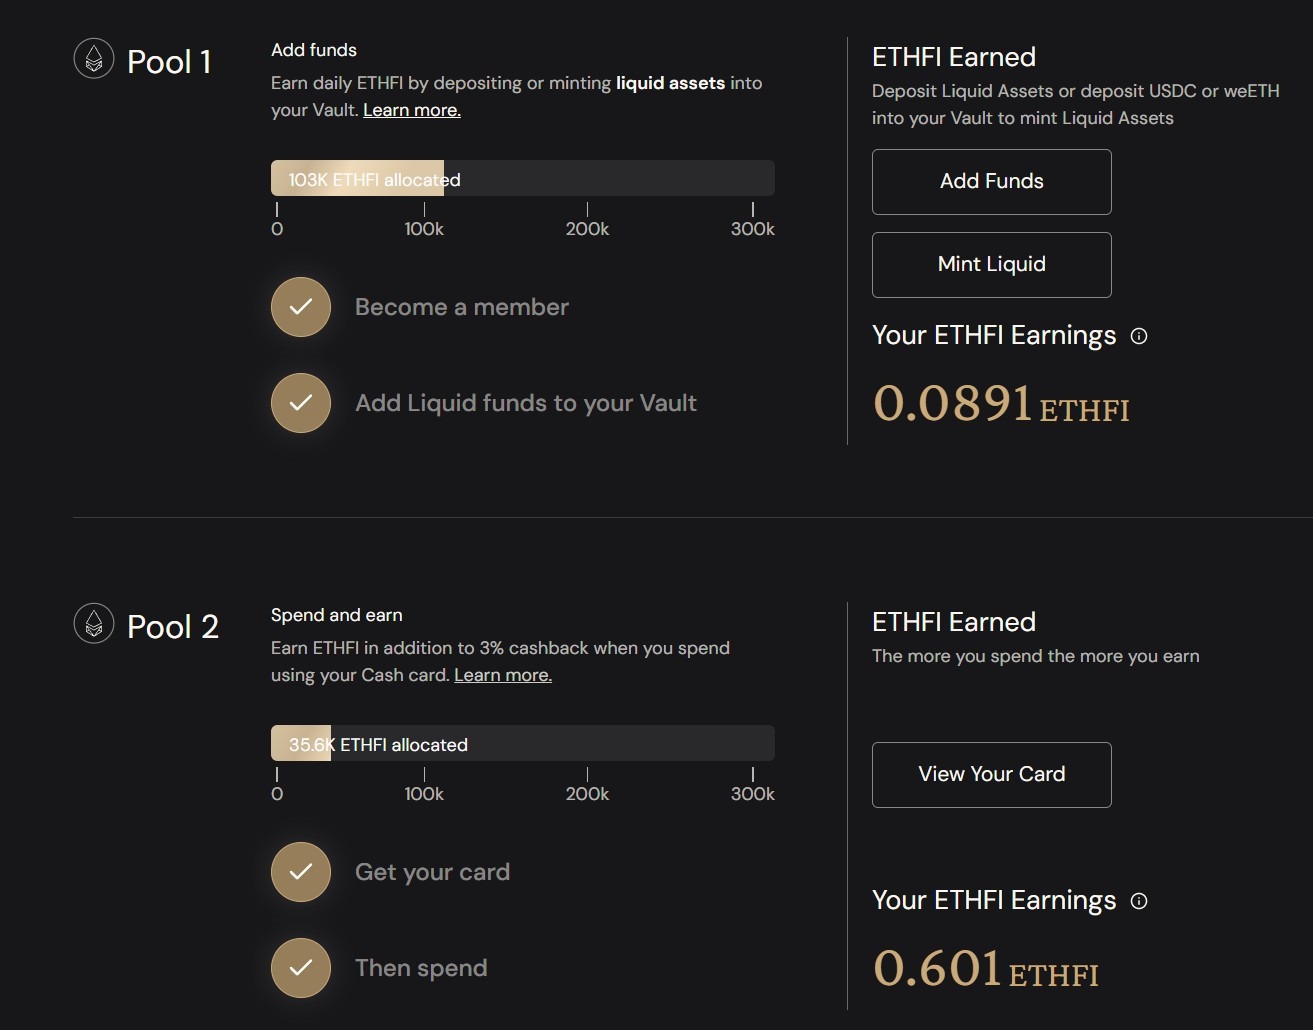
Task: Follow Learn more link in Pool 1
Action: click(x=412, y=110)
